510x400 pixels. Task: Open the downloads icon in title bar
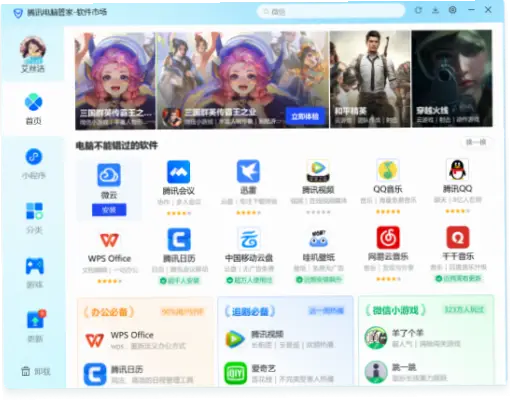(435, 10)
